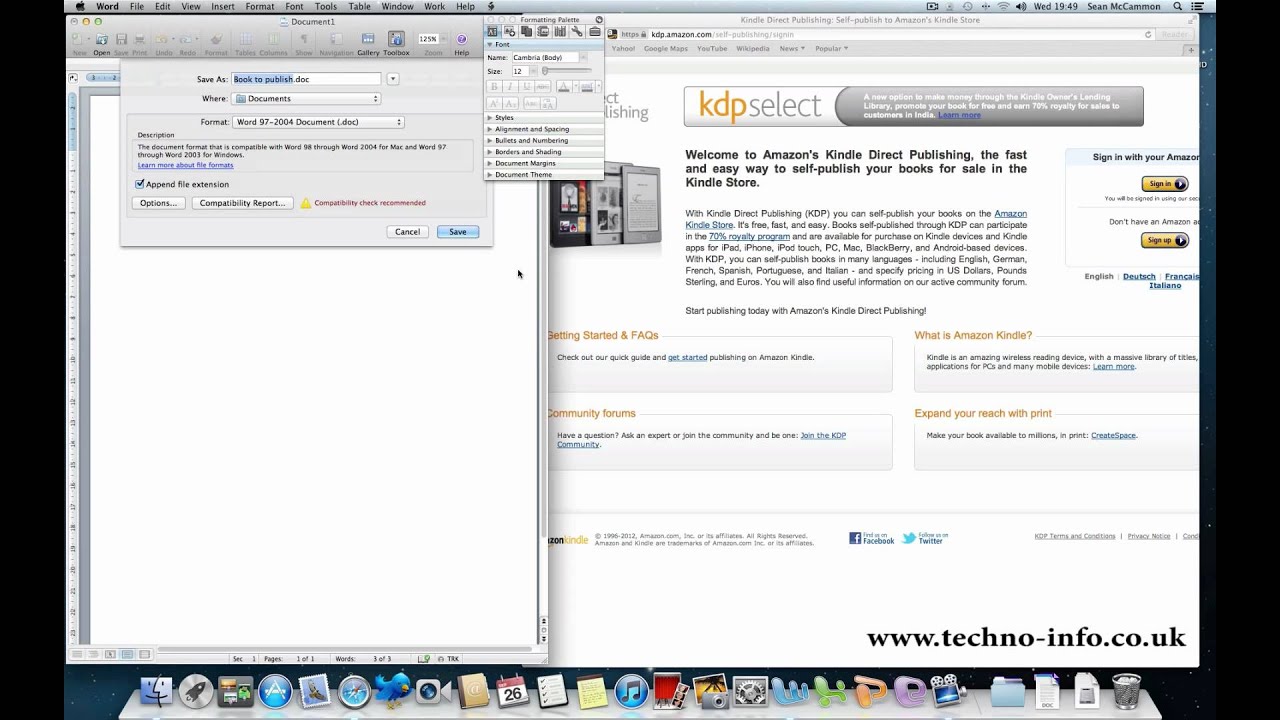Open the Window menu
Viewport: 1280px width, 720px height.
click(x=397, y=6)
